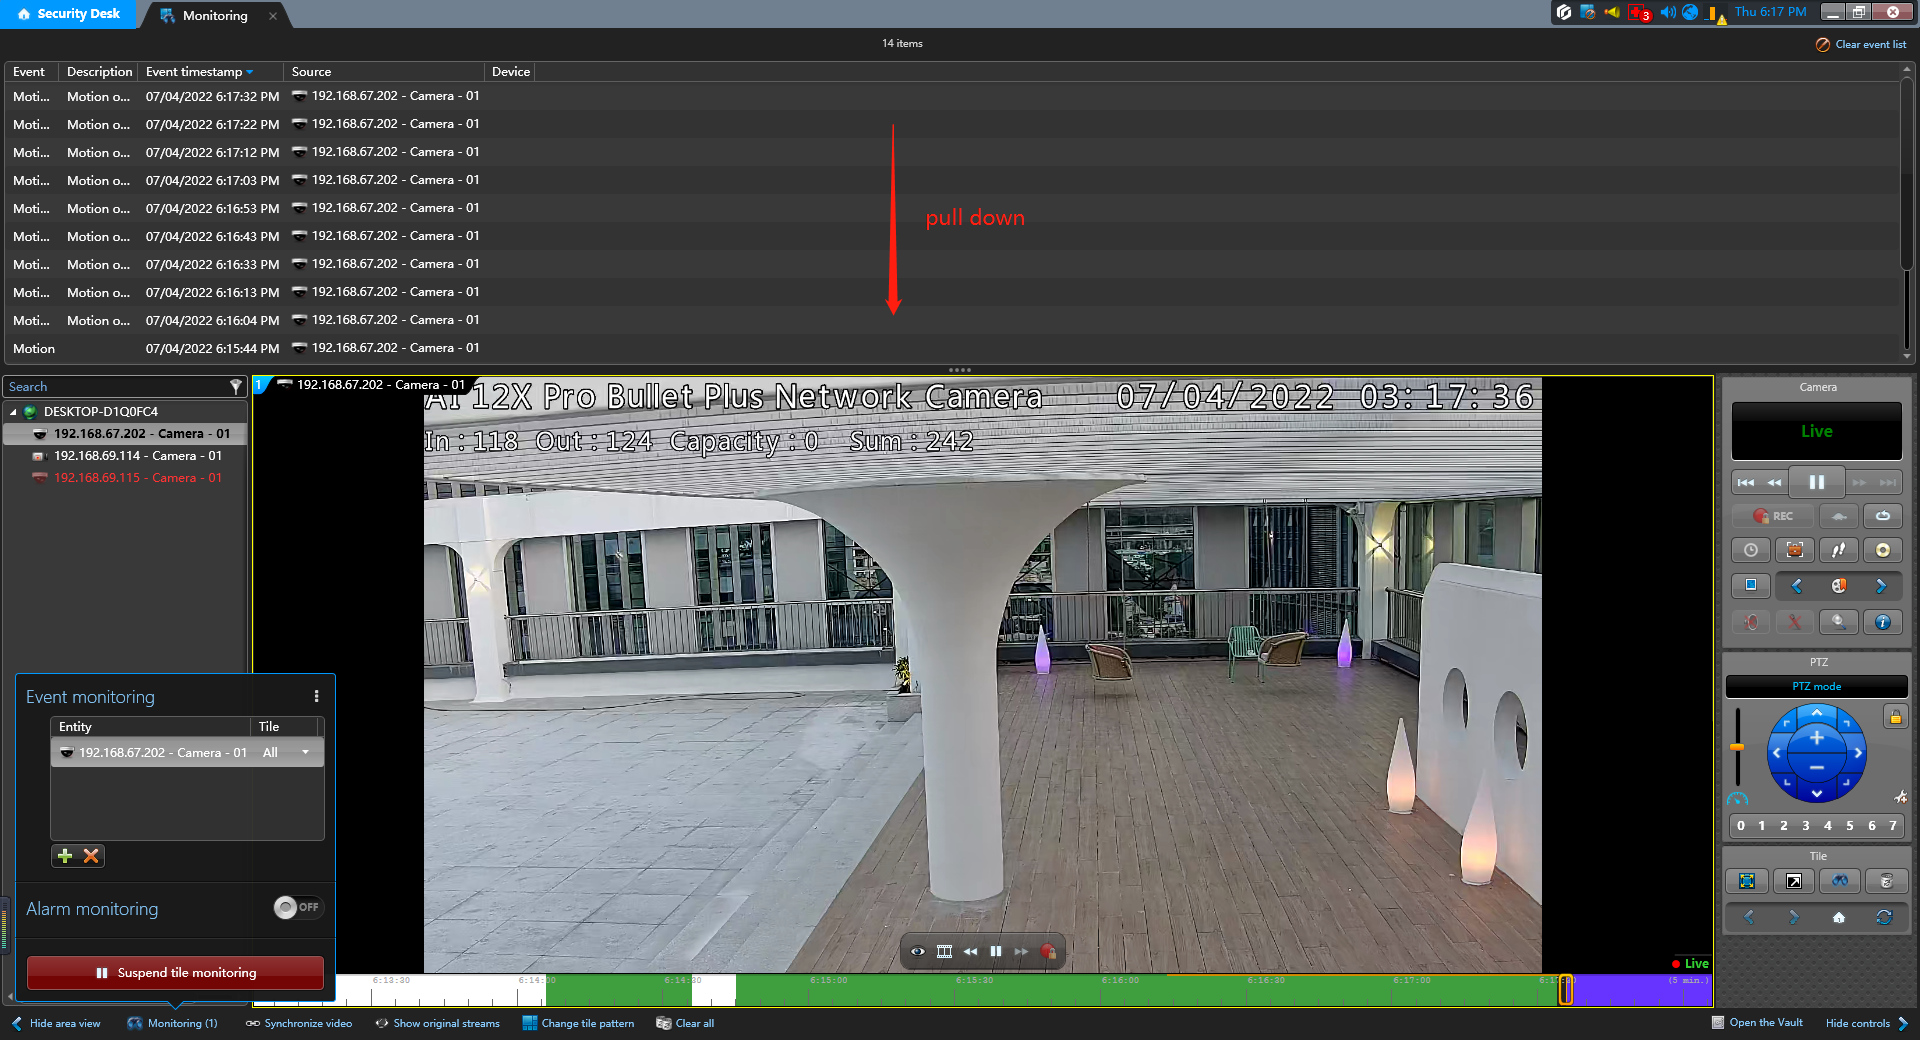Screen dimensions: 1920x1040
Task: Click the volume speaker tray icon
Action: 1667,12
